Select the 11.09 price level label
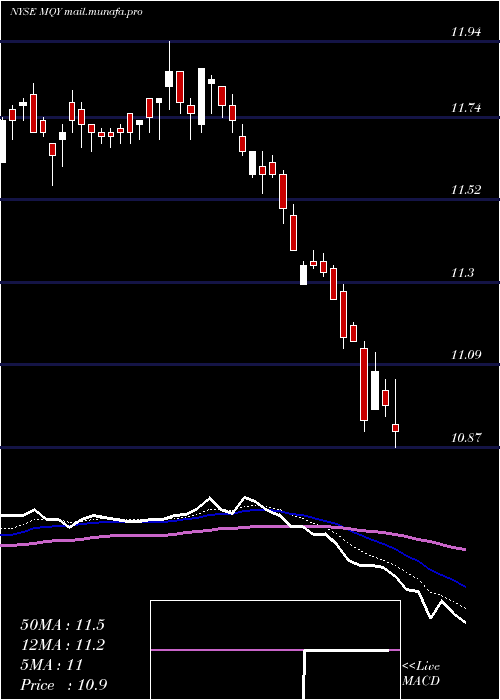 466,355
